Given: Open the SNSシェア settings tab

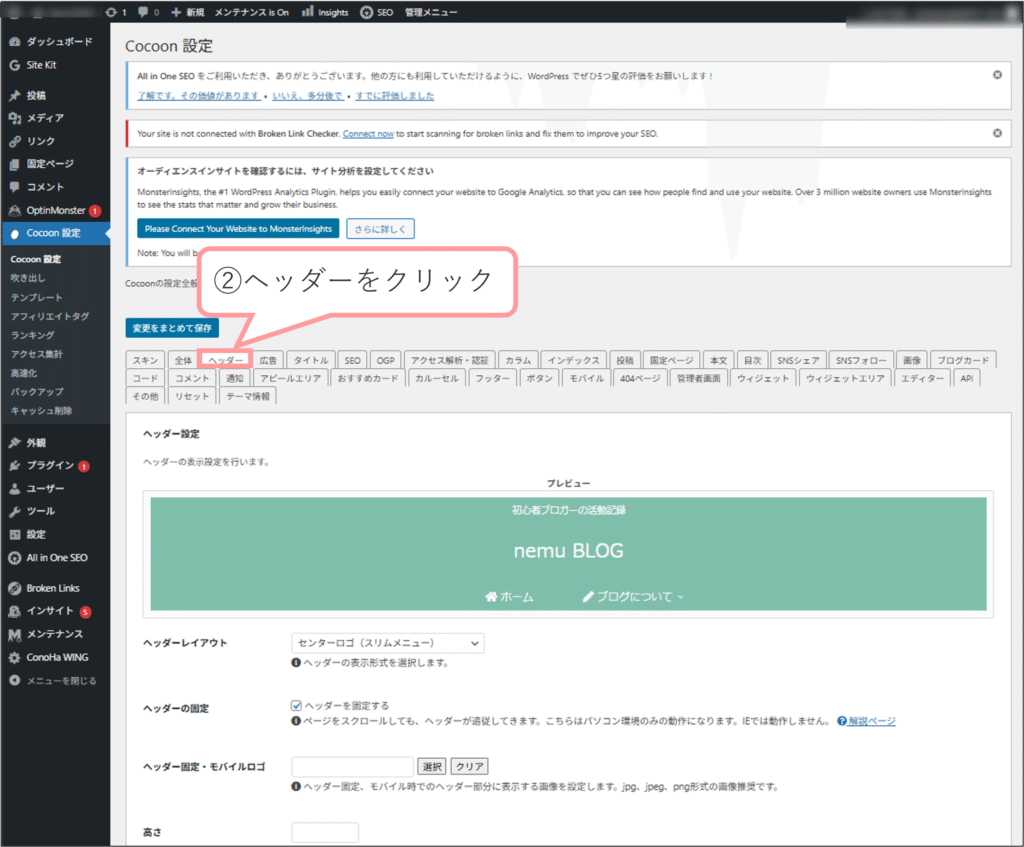Looking at the screenshot, I should click(799, 360).
